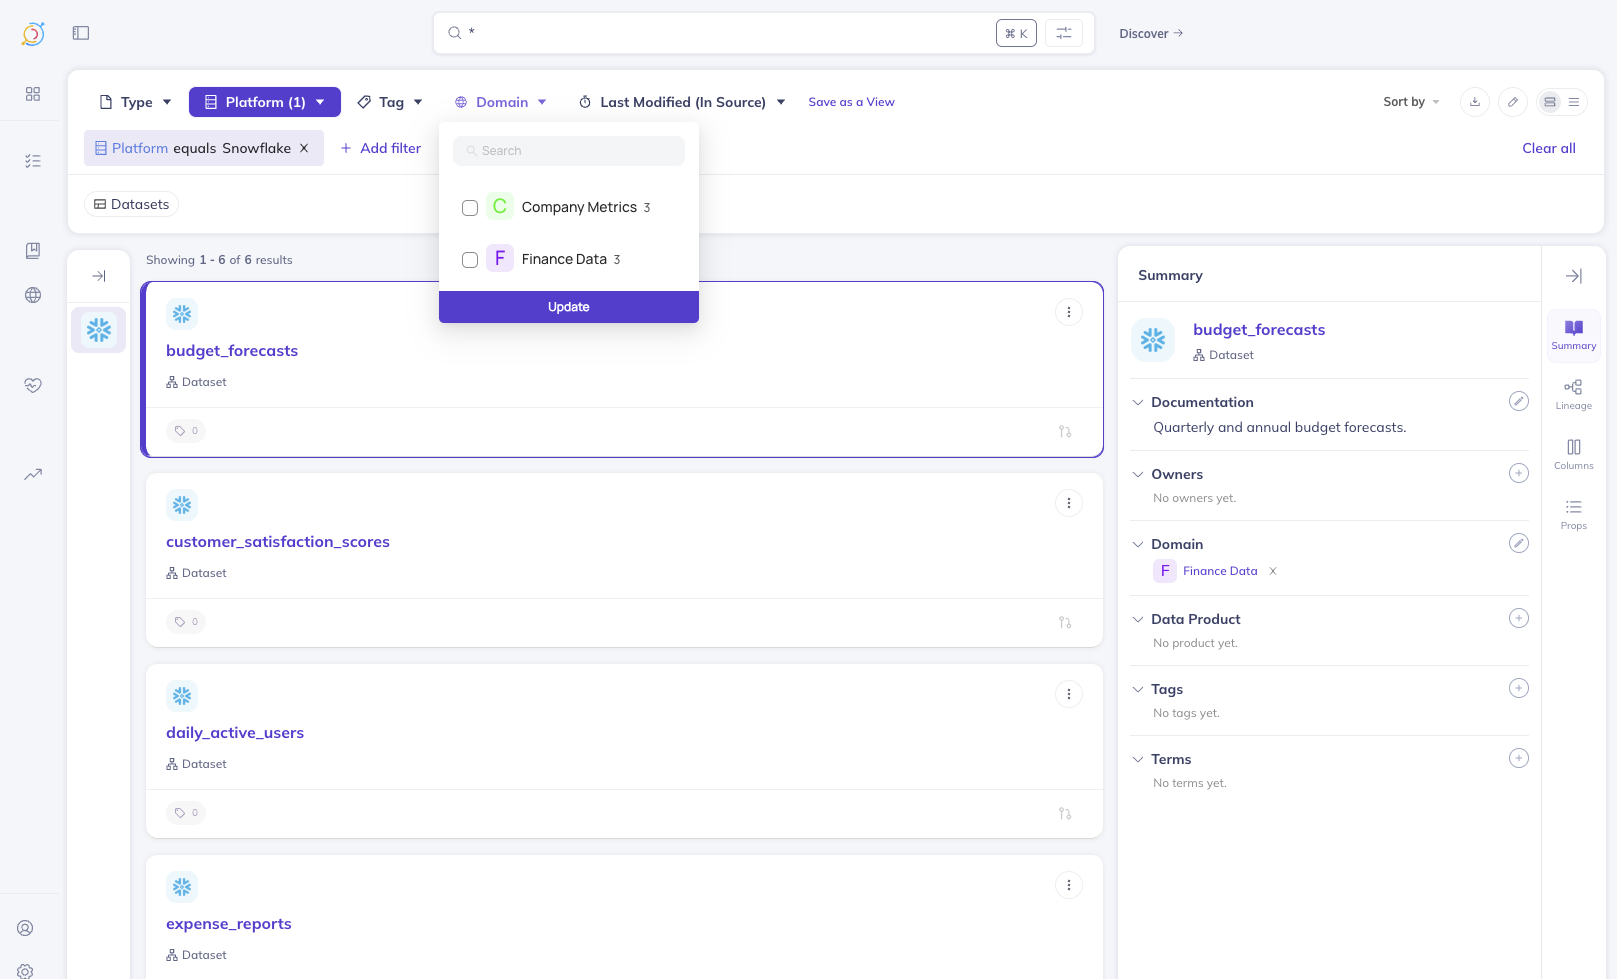
Task: Open budget_forecasts dataset link in results
Action: tap(232, 351)
